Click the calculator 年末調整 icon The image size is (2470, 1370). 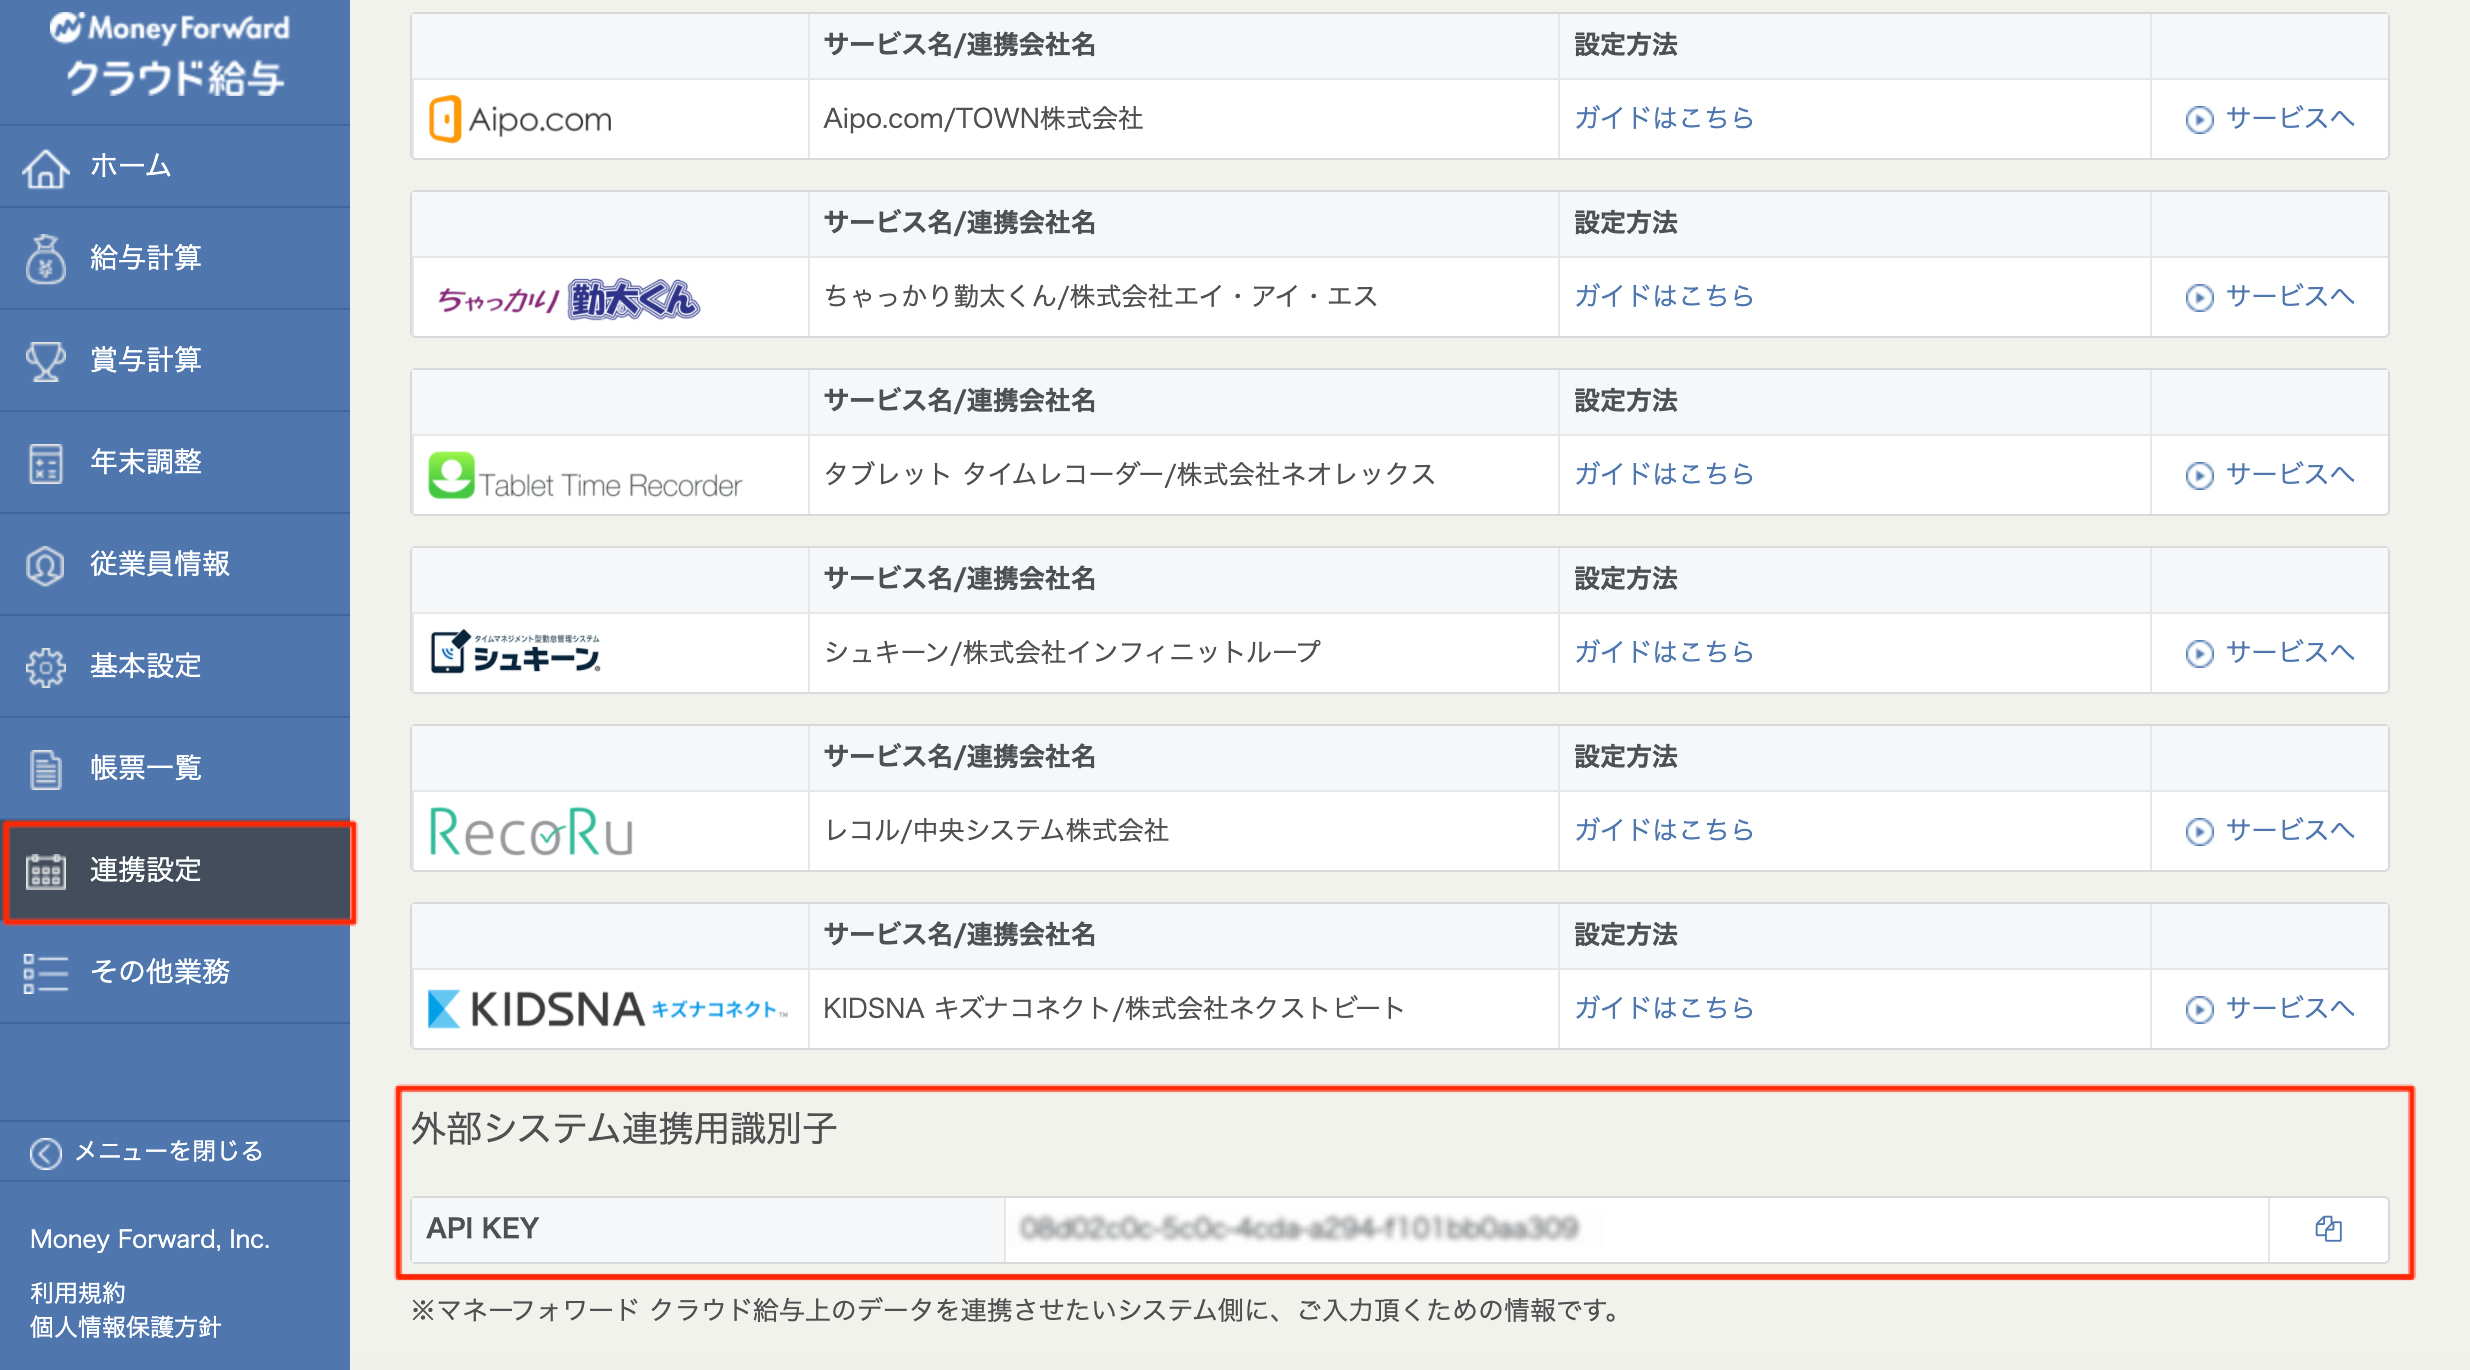point(46,463)
